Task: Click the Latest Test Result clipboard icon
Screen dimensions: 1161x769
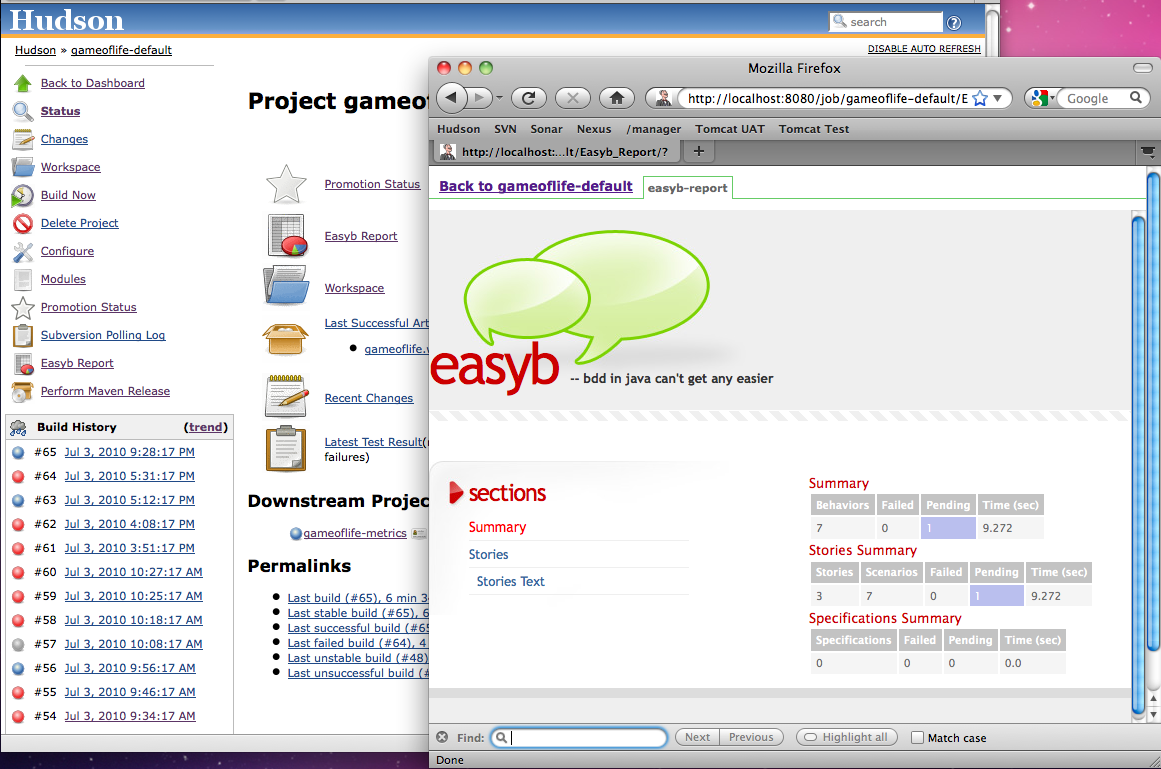Action: (286, 449)
